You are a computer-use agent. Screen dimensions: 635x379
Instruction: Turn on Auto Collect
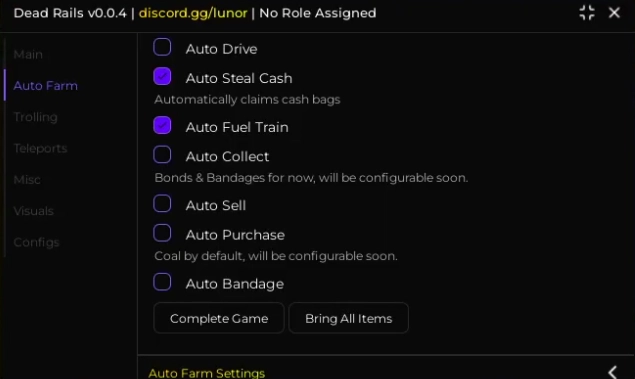tap(162, 155)
